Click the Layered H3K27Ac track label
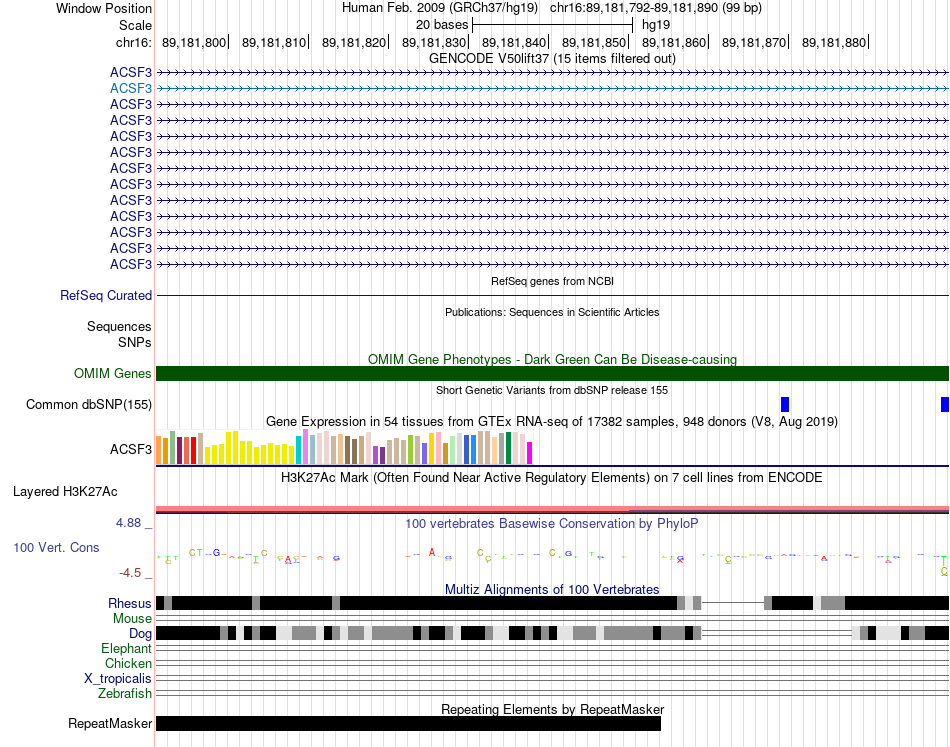 65,491
